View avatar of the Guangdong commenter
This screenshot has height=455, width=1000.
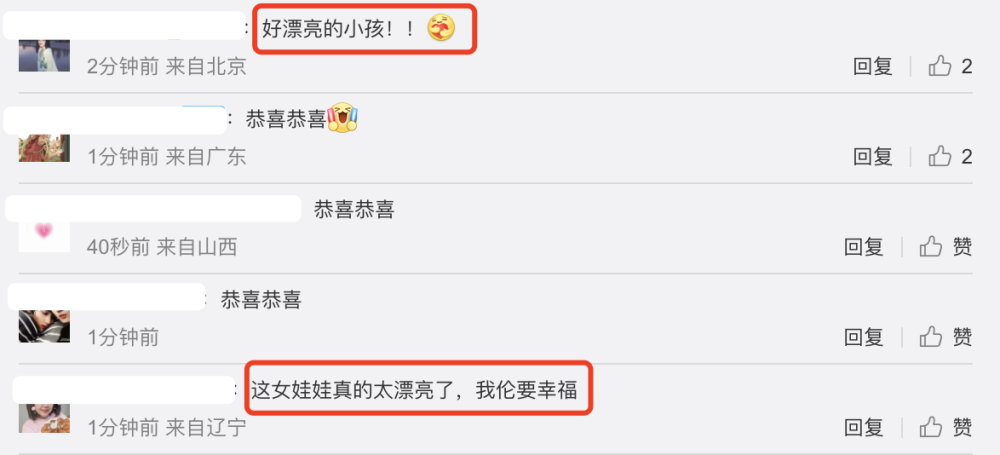[44, 147]
